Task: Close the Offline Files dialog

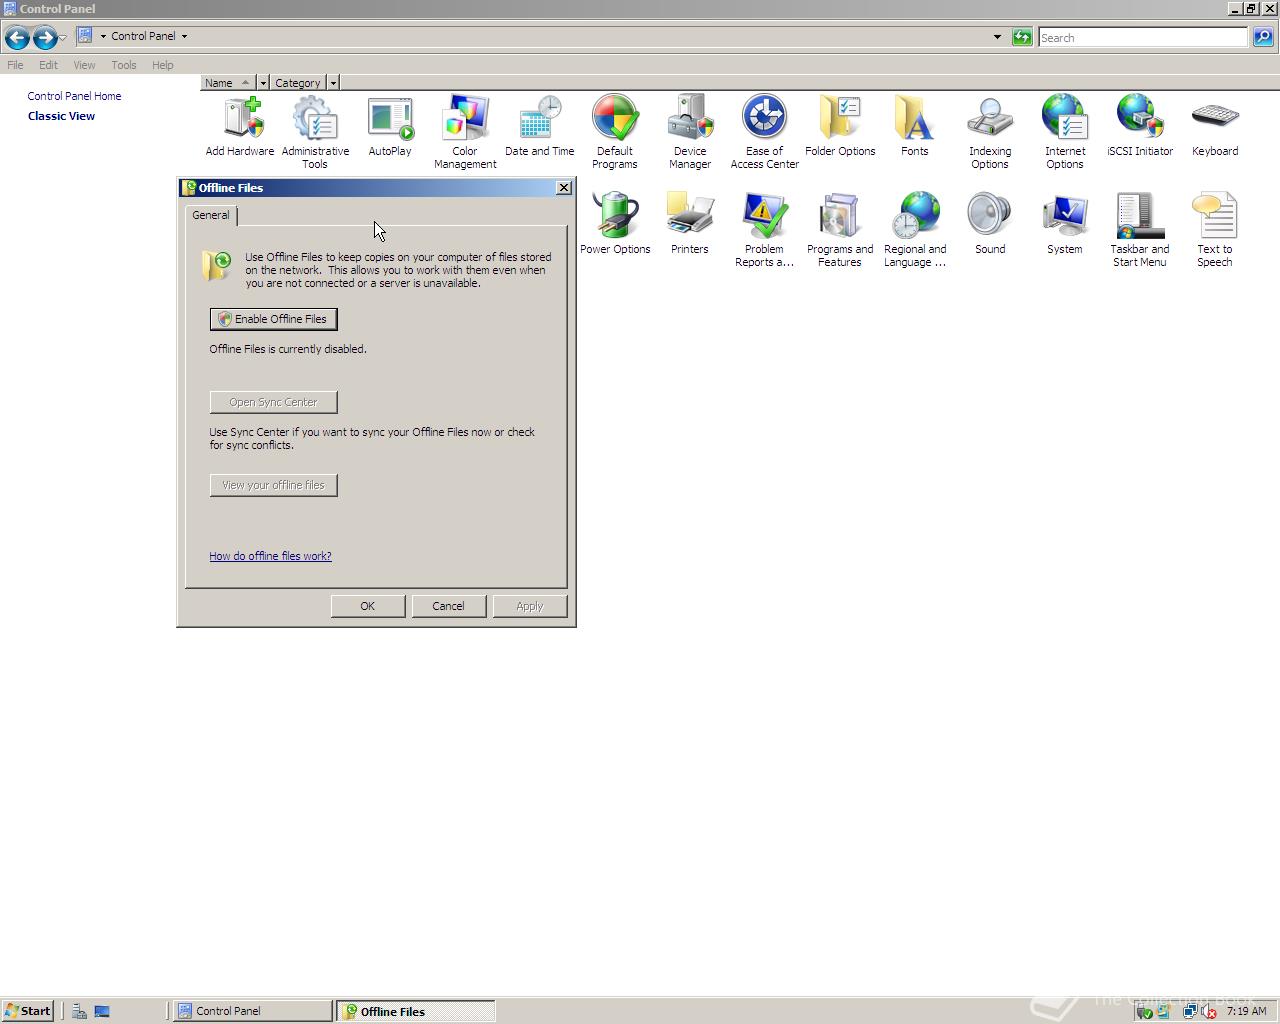Action: coord(564,188)
